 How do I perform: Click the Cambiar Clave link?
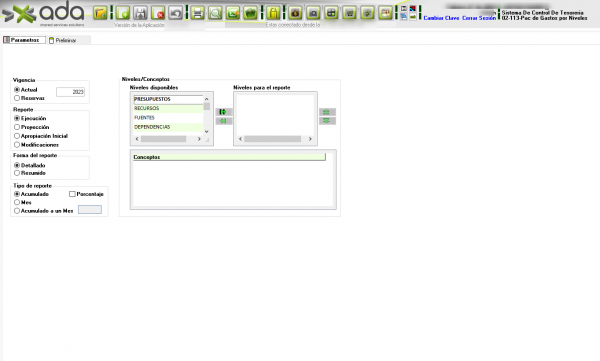point(441,18)
